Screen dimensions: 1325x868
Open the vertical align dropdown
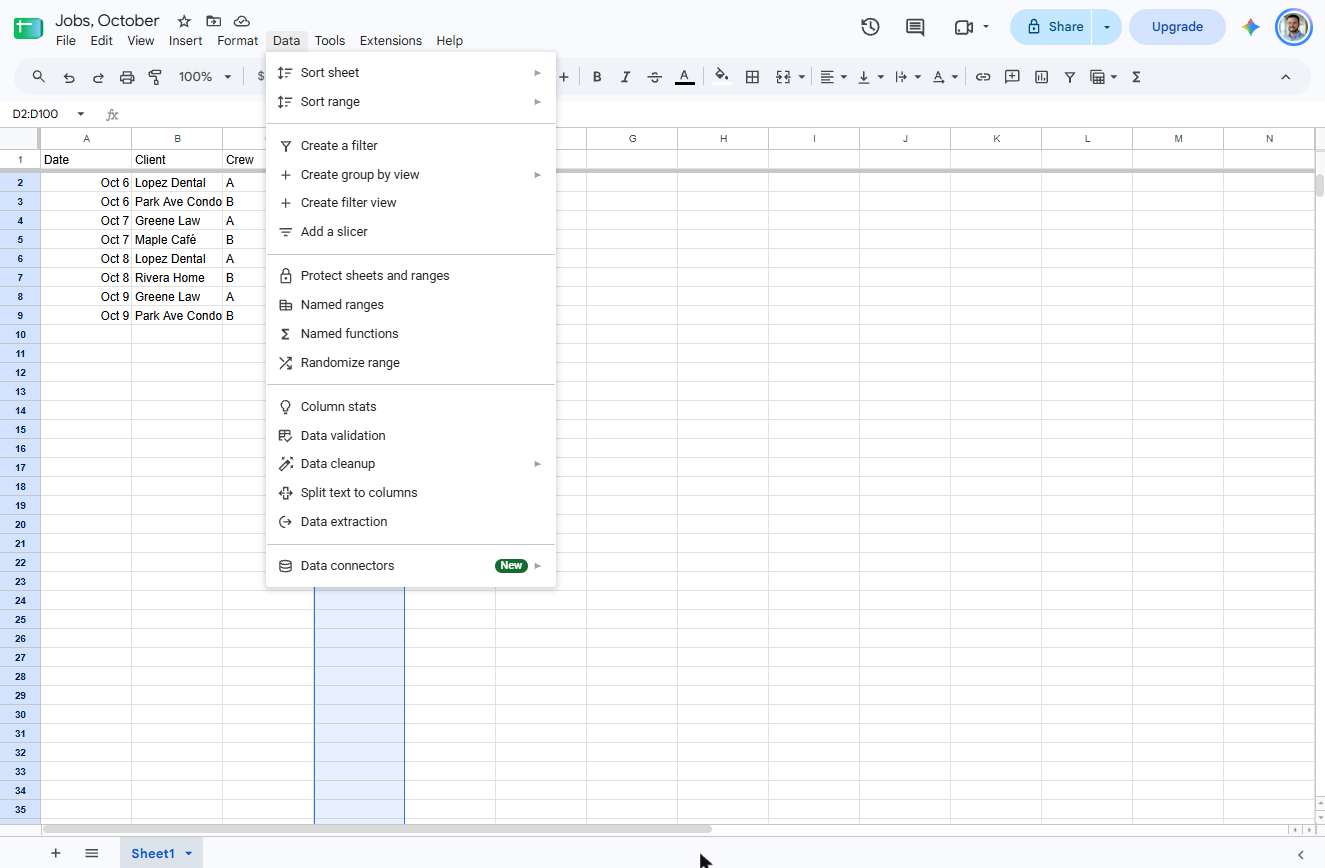[871, 77]
